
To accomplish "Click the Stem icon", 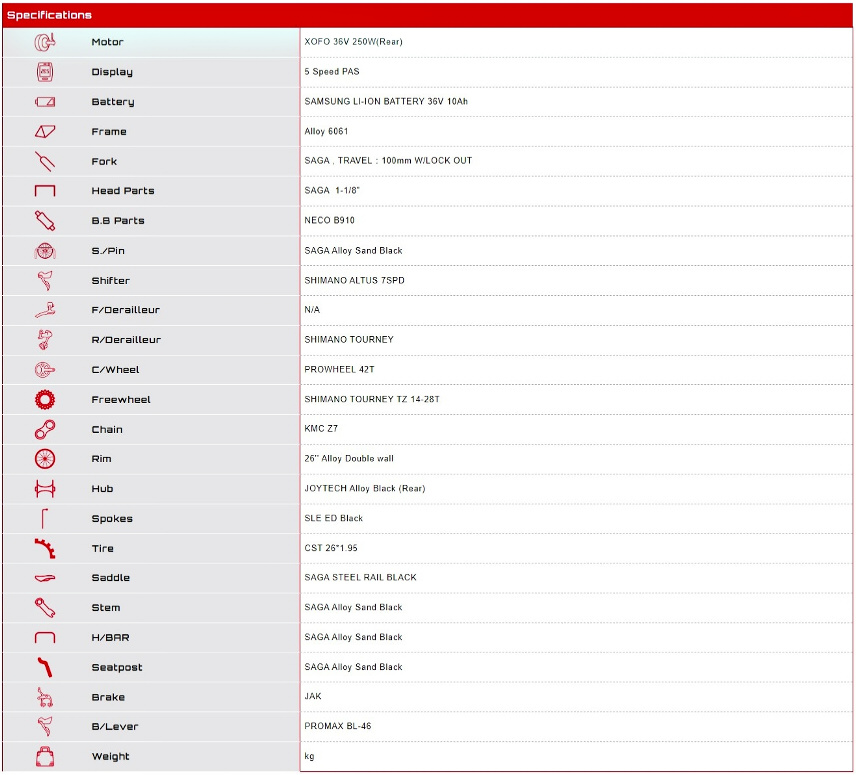I will pyautogui.click(x=45, y=608).
